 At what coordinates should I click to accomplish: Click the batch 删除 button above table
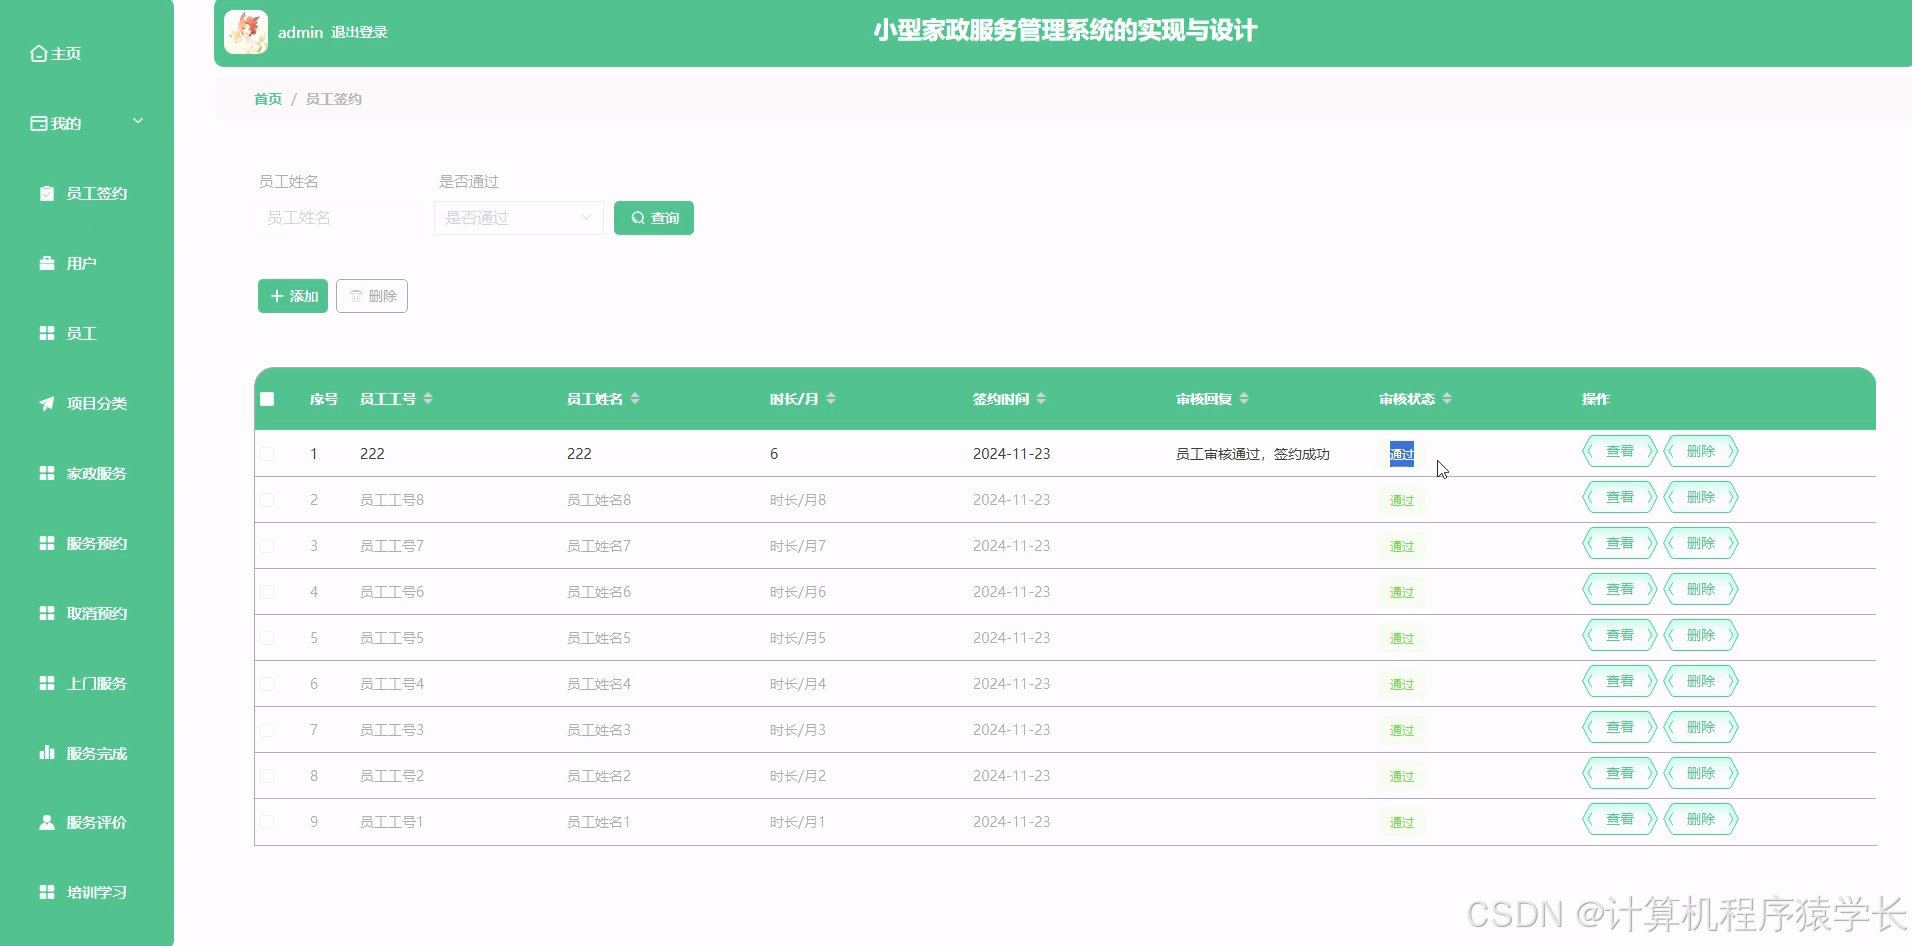pyautogui.click(x=372, y=296)
